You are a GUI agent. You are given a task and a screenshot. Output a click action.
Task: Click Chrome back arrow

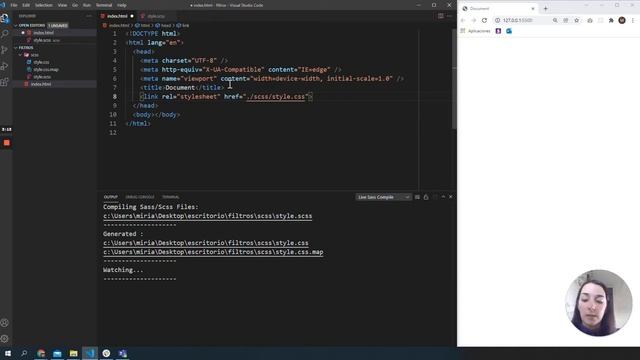(463, 20)
